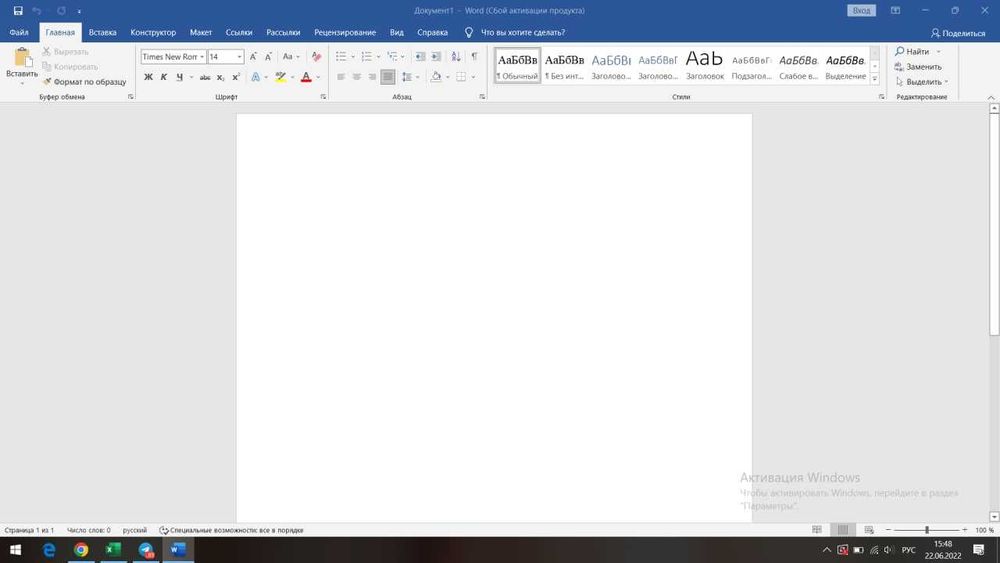This screenshot has width=1000, height=563.
Task: Apply superscript formatting
Action: [235, 77]
